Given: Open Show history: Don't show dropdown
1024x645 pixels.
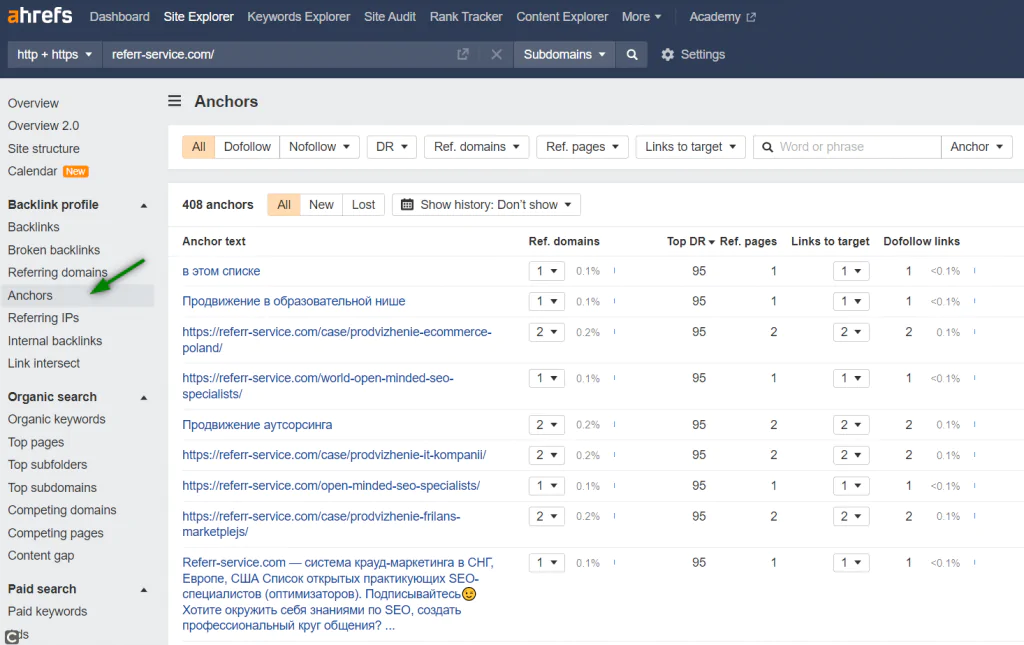Looking at the screenshot, I should (487, 205).
